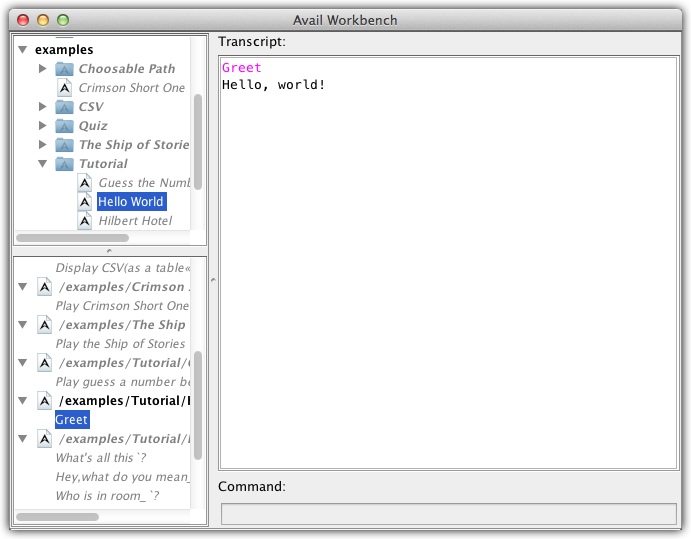Collapse the Tutorial folder arrow

click(43, 164)
